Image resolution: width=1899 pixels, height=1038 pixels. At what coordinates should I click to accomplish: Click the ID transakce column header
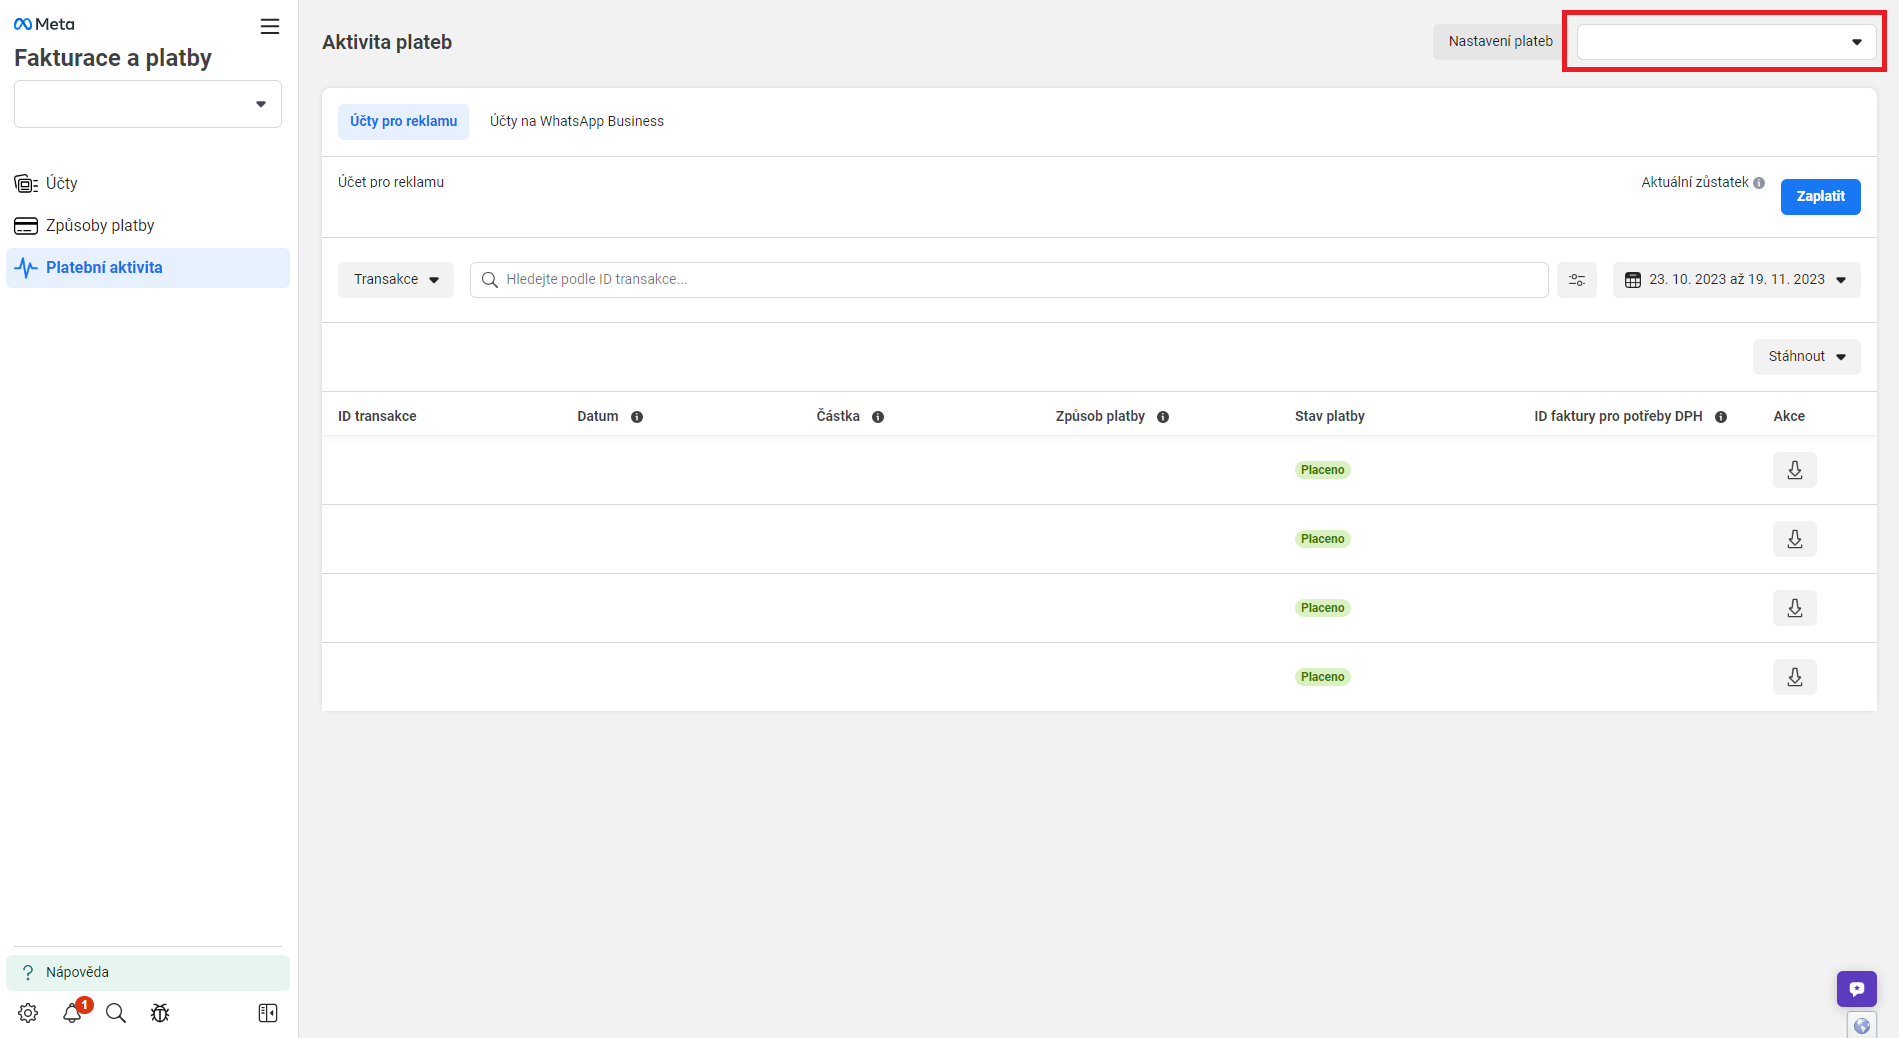(x=377, y=416)
